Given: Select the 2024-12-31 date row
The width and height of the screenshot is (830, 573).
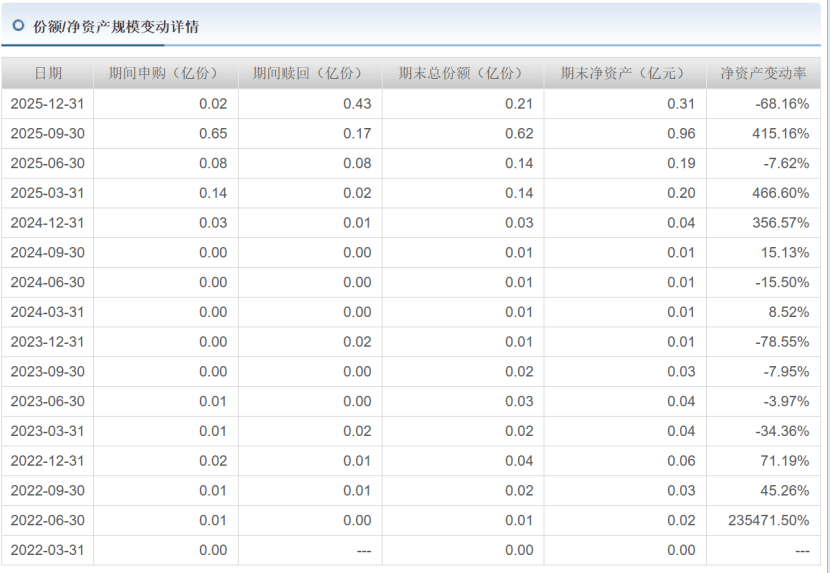Looking at the screenshot, I should coord(48,223).
